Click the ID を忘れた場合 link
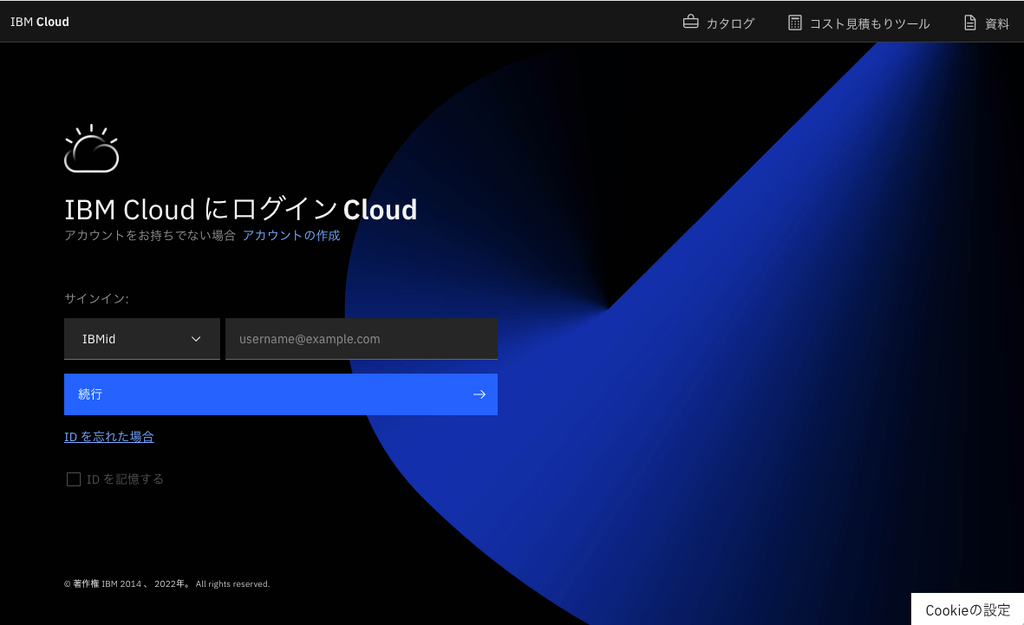 pyautogui.click(x=108, y=437)
